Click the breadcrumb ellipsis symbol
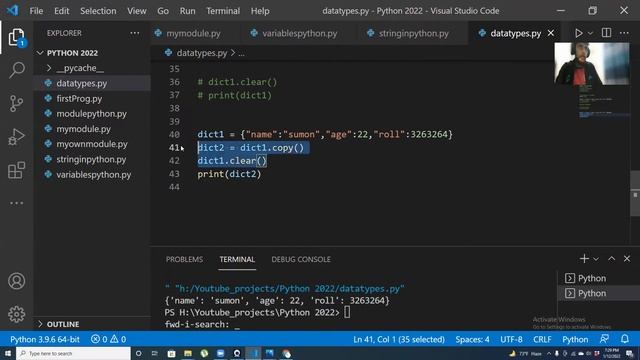Viewport: 640px width, 360px height. [242, 53]
